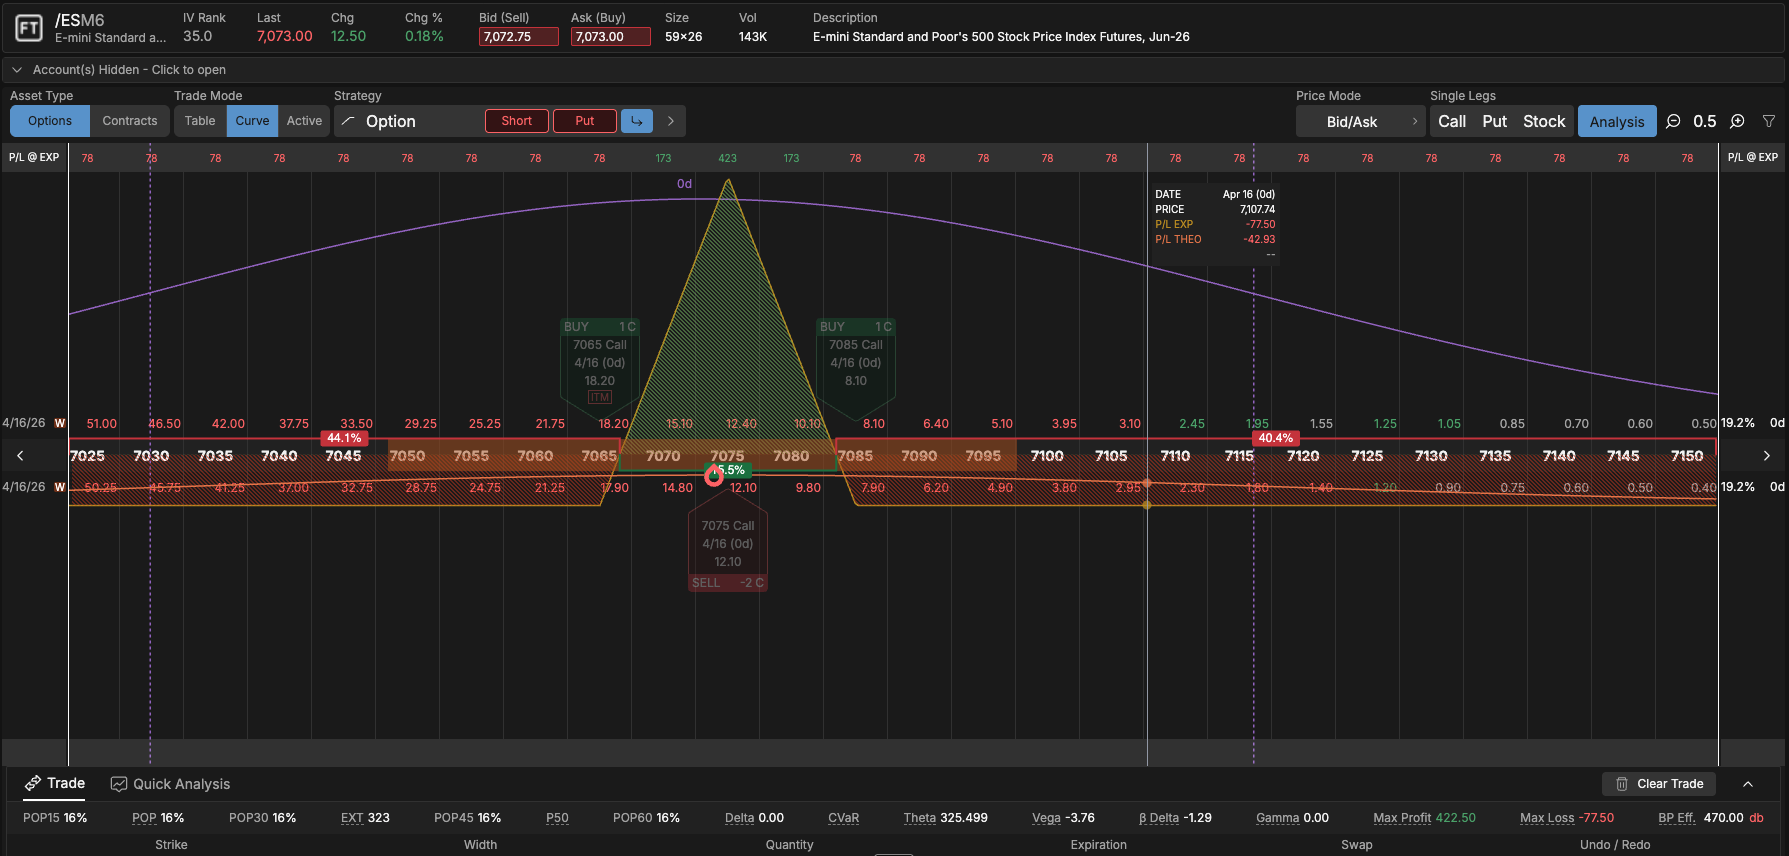Zoom in the strike chart
Screen dimensions: 1789x856
(x=1738, y=121)
